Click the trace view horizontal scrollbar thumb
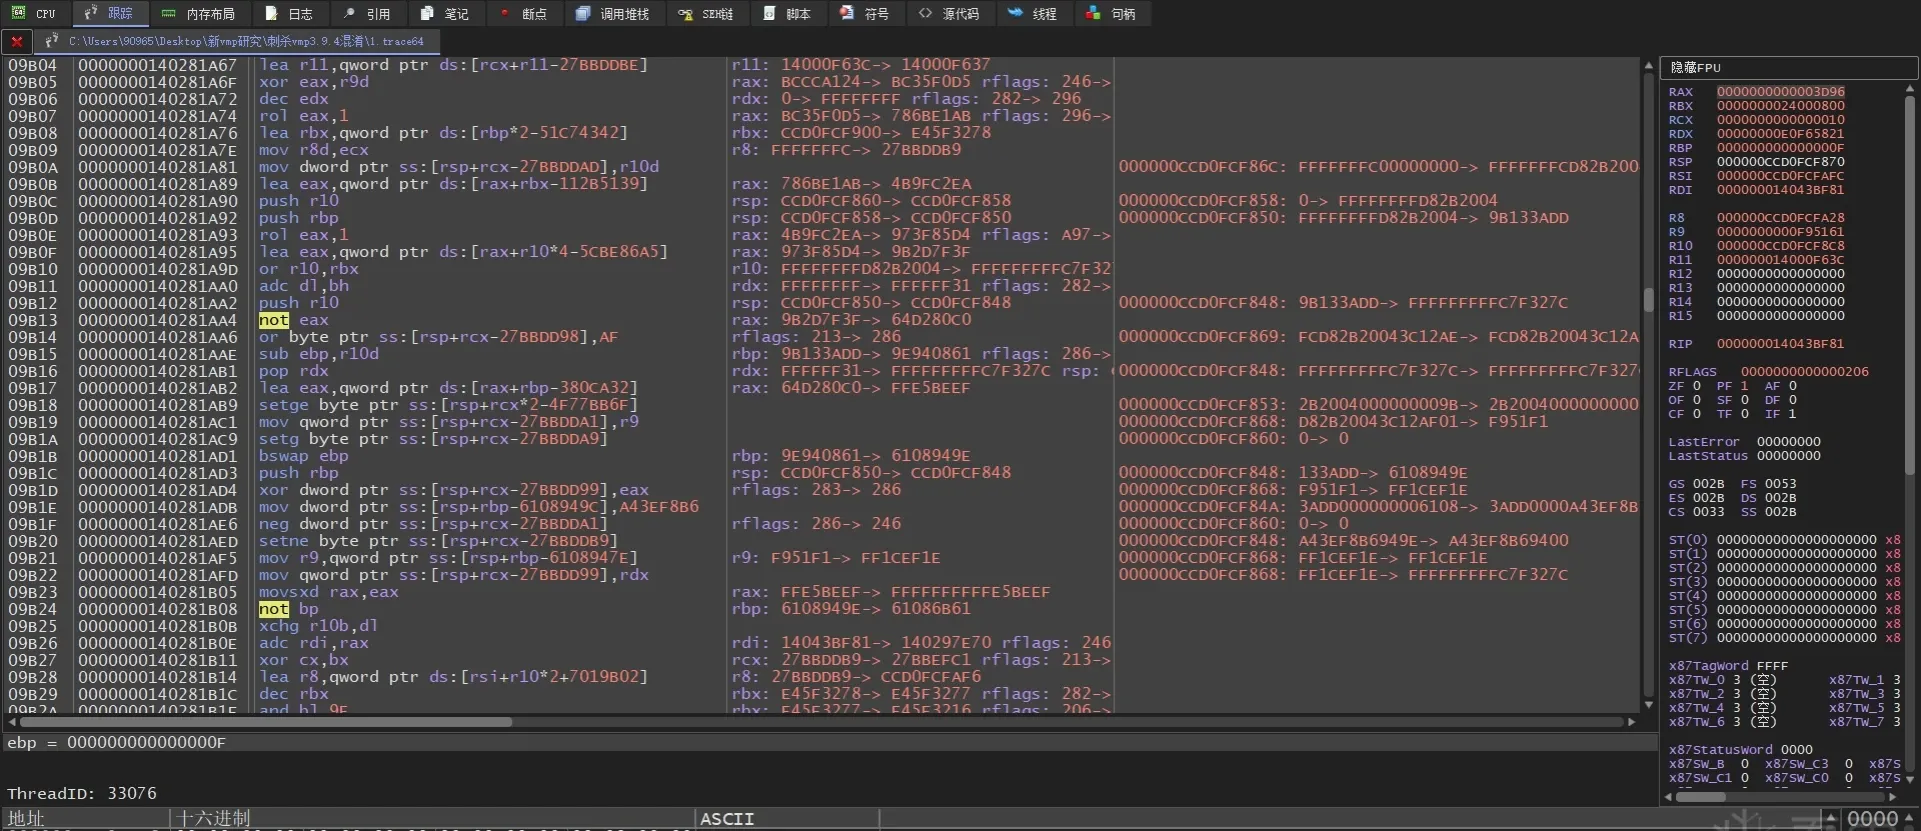Image resolution: width=1921 pixels, height=831 pixels. pos(266,722)
